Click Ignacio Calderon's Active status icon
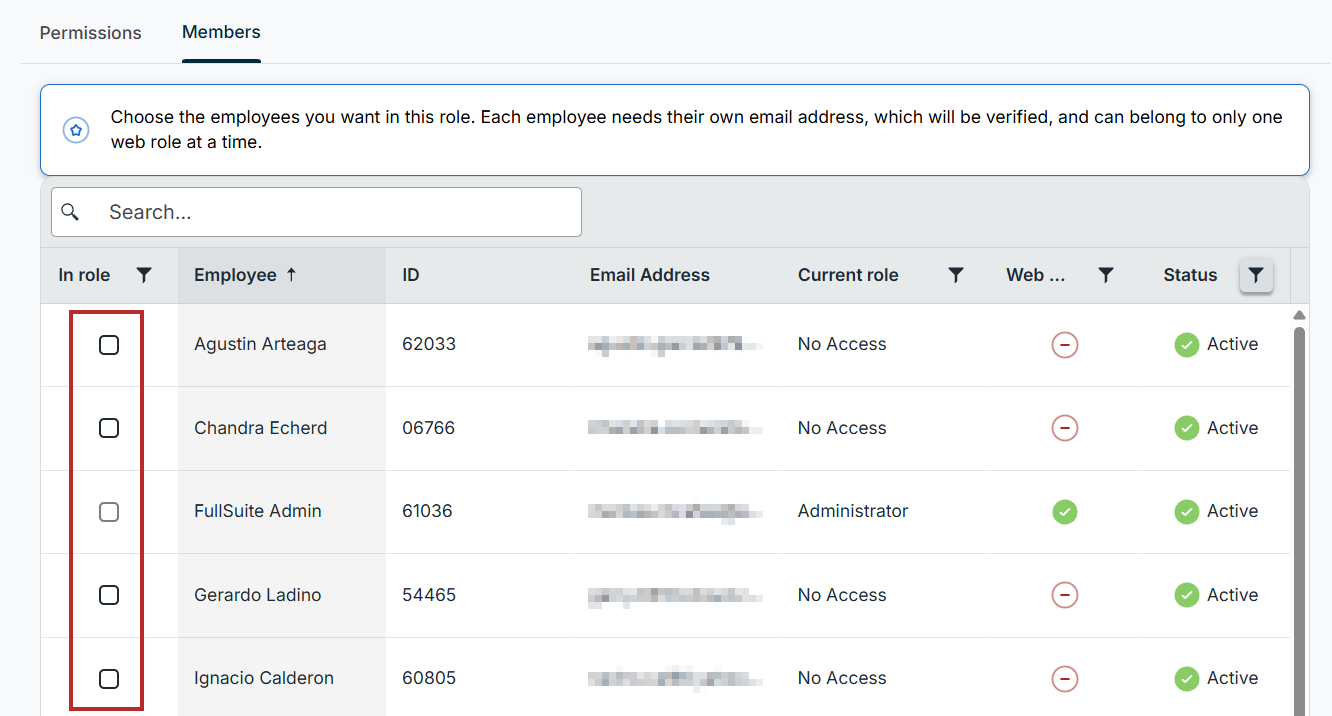 [1187, 679]
